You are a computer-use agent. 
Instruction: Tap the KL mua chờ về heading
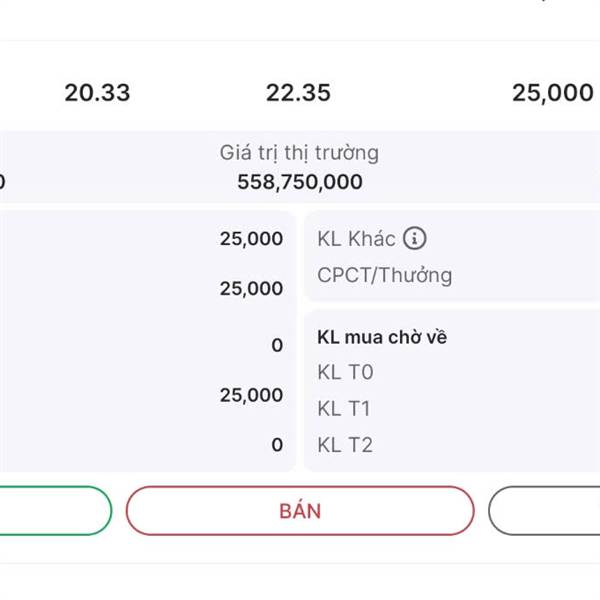pyautogui.click(x=382, y=338)
